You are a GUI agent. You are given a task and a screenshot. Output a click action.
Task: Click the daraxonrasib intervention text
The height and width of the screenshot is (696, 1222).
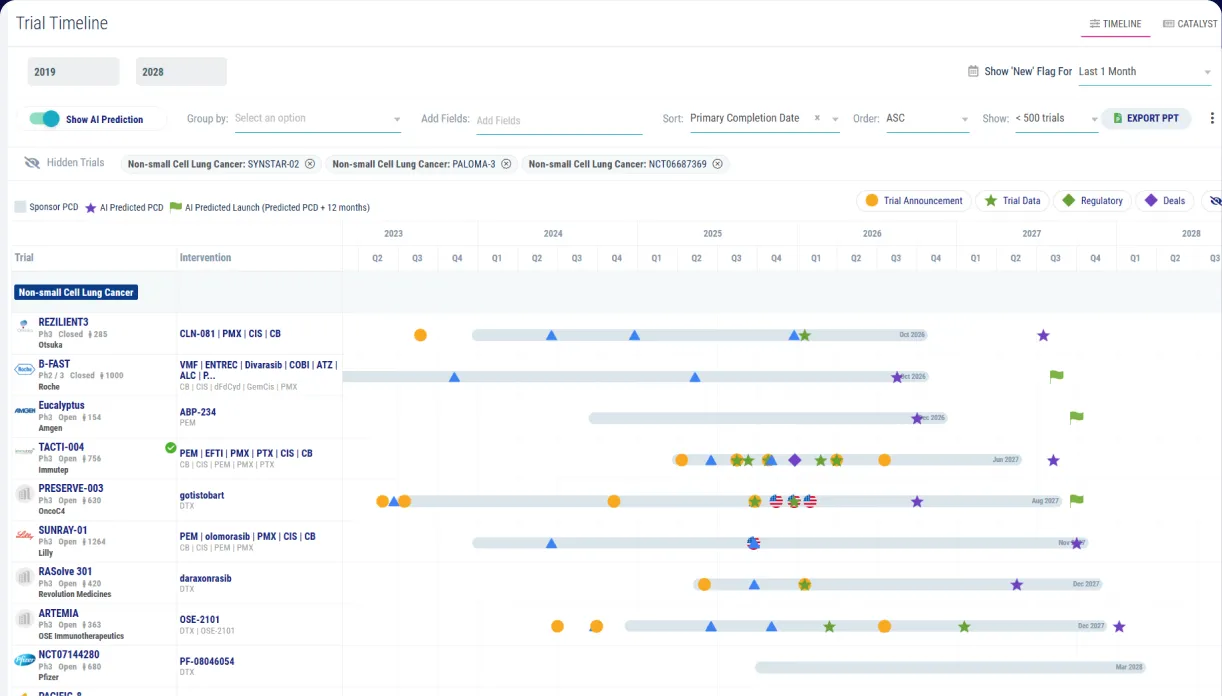(x=206, y=578)
